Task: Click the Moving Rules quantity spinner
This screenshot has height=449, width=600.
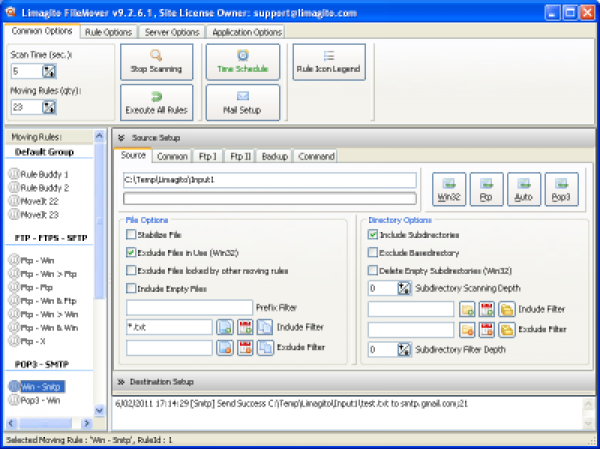Action: pyautogui.click(x=49, y=107)
